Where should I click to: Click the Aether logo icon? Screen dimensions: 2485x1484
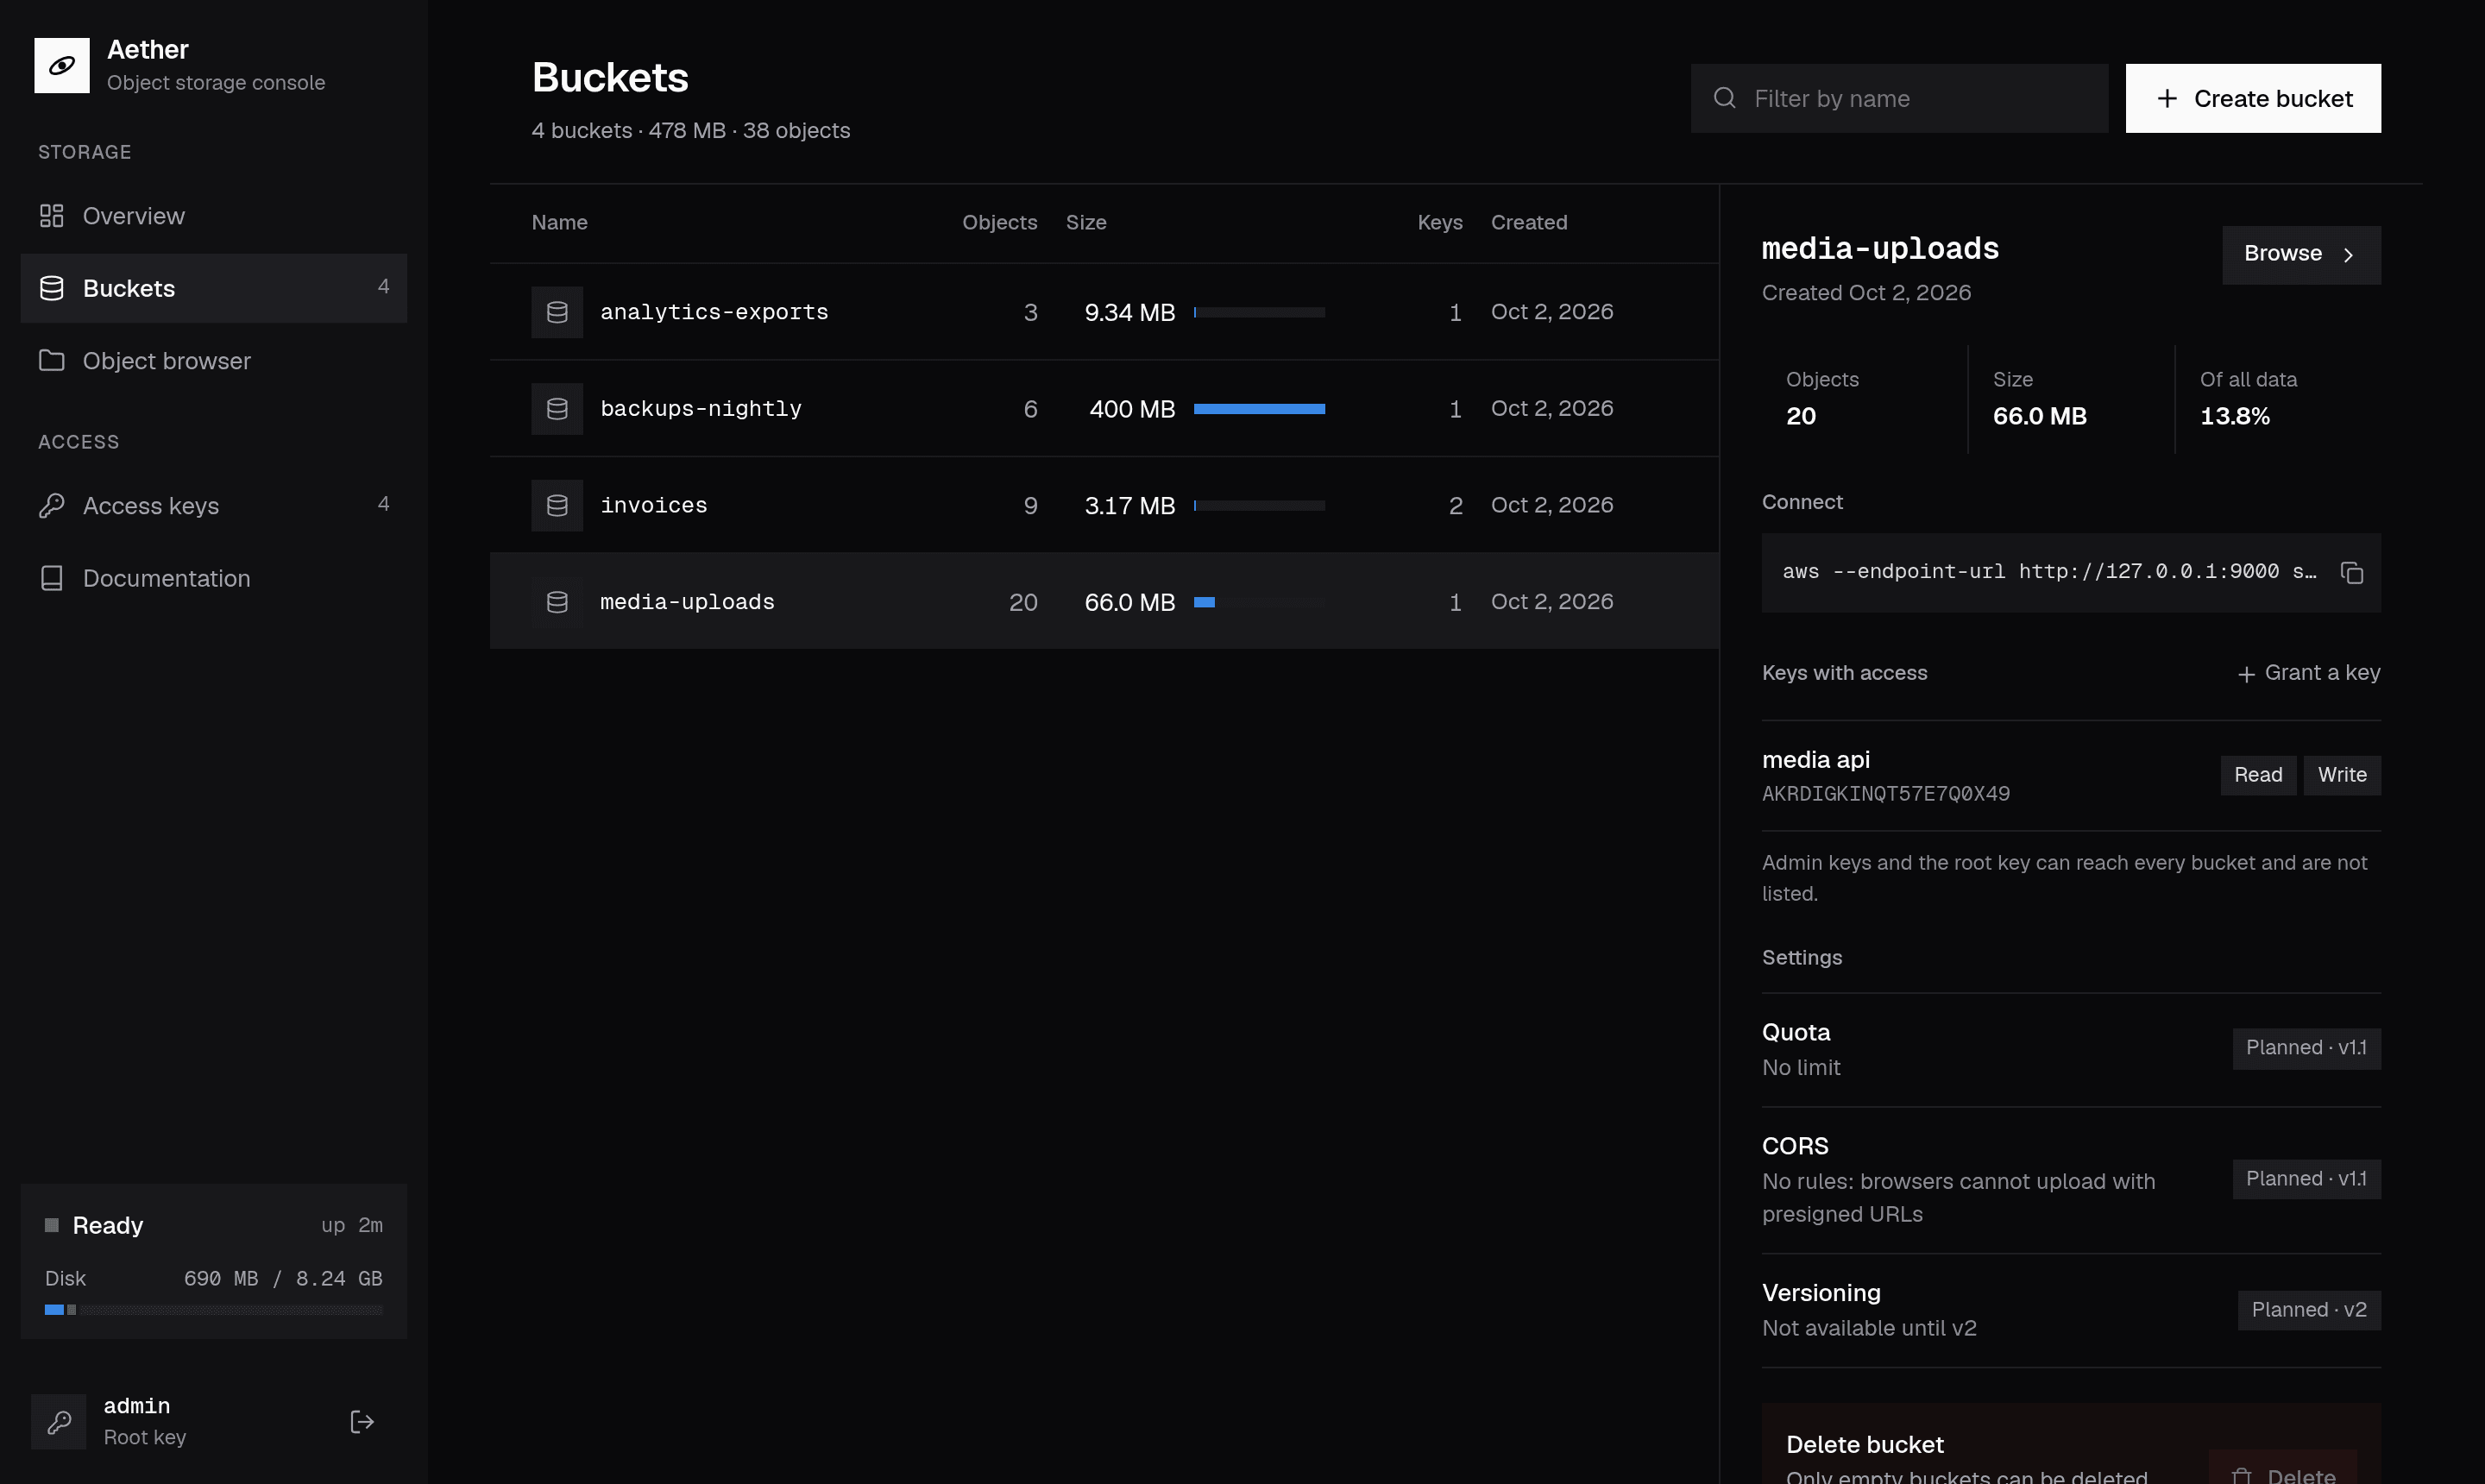pos(62,65)
